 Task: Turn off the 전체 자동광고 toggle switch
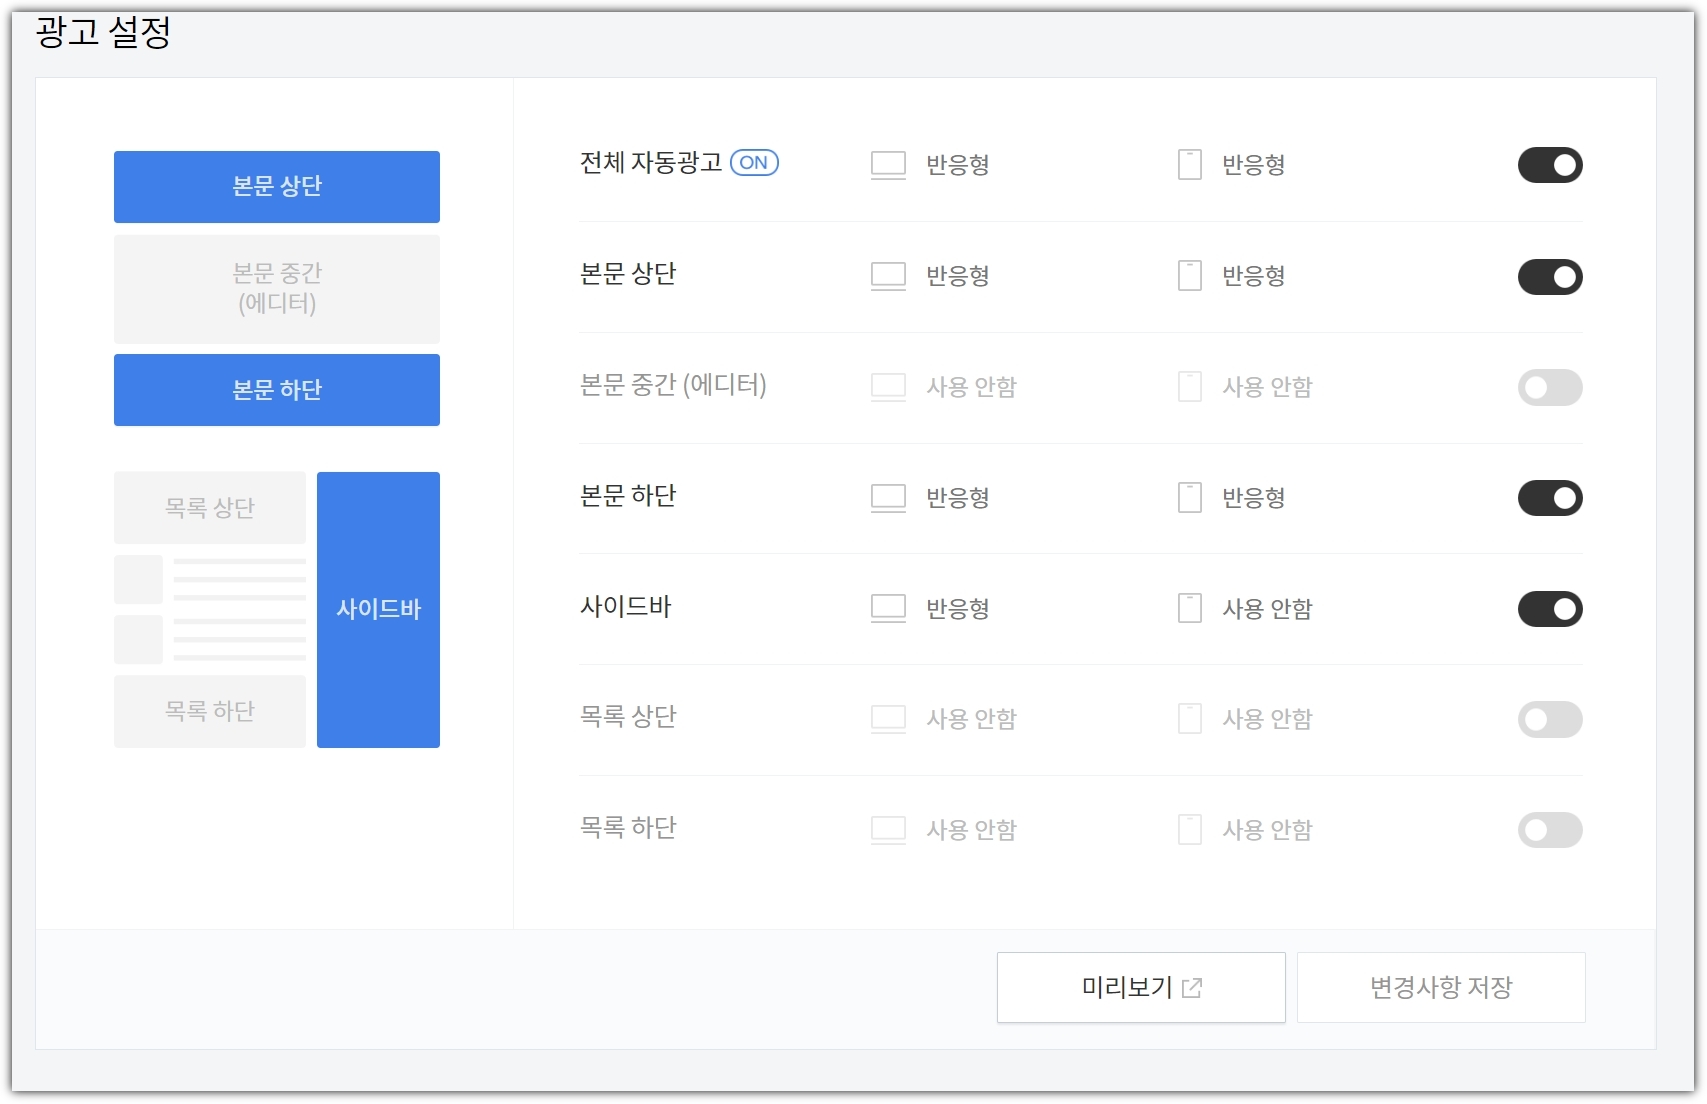point(1551,165)
